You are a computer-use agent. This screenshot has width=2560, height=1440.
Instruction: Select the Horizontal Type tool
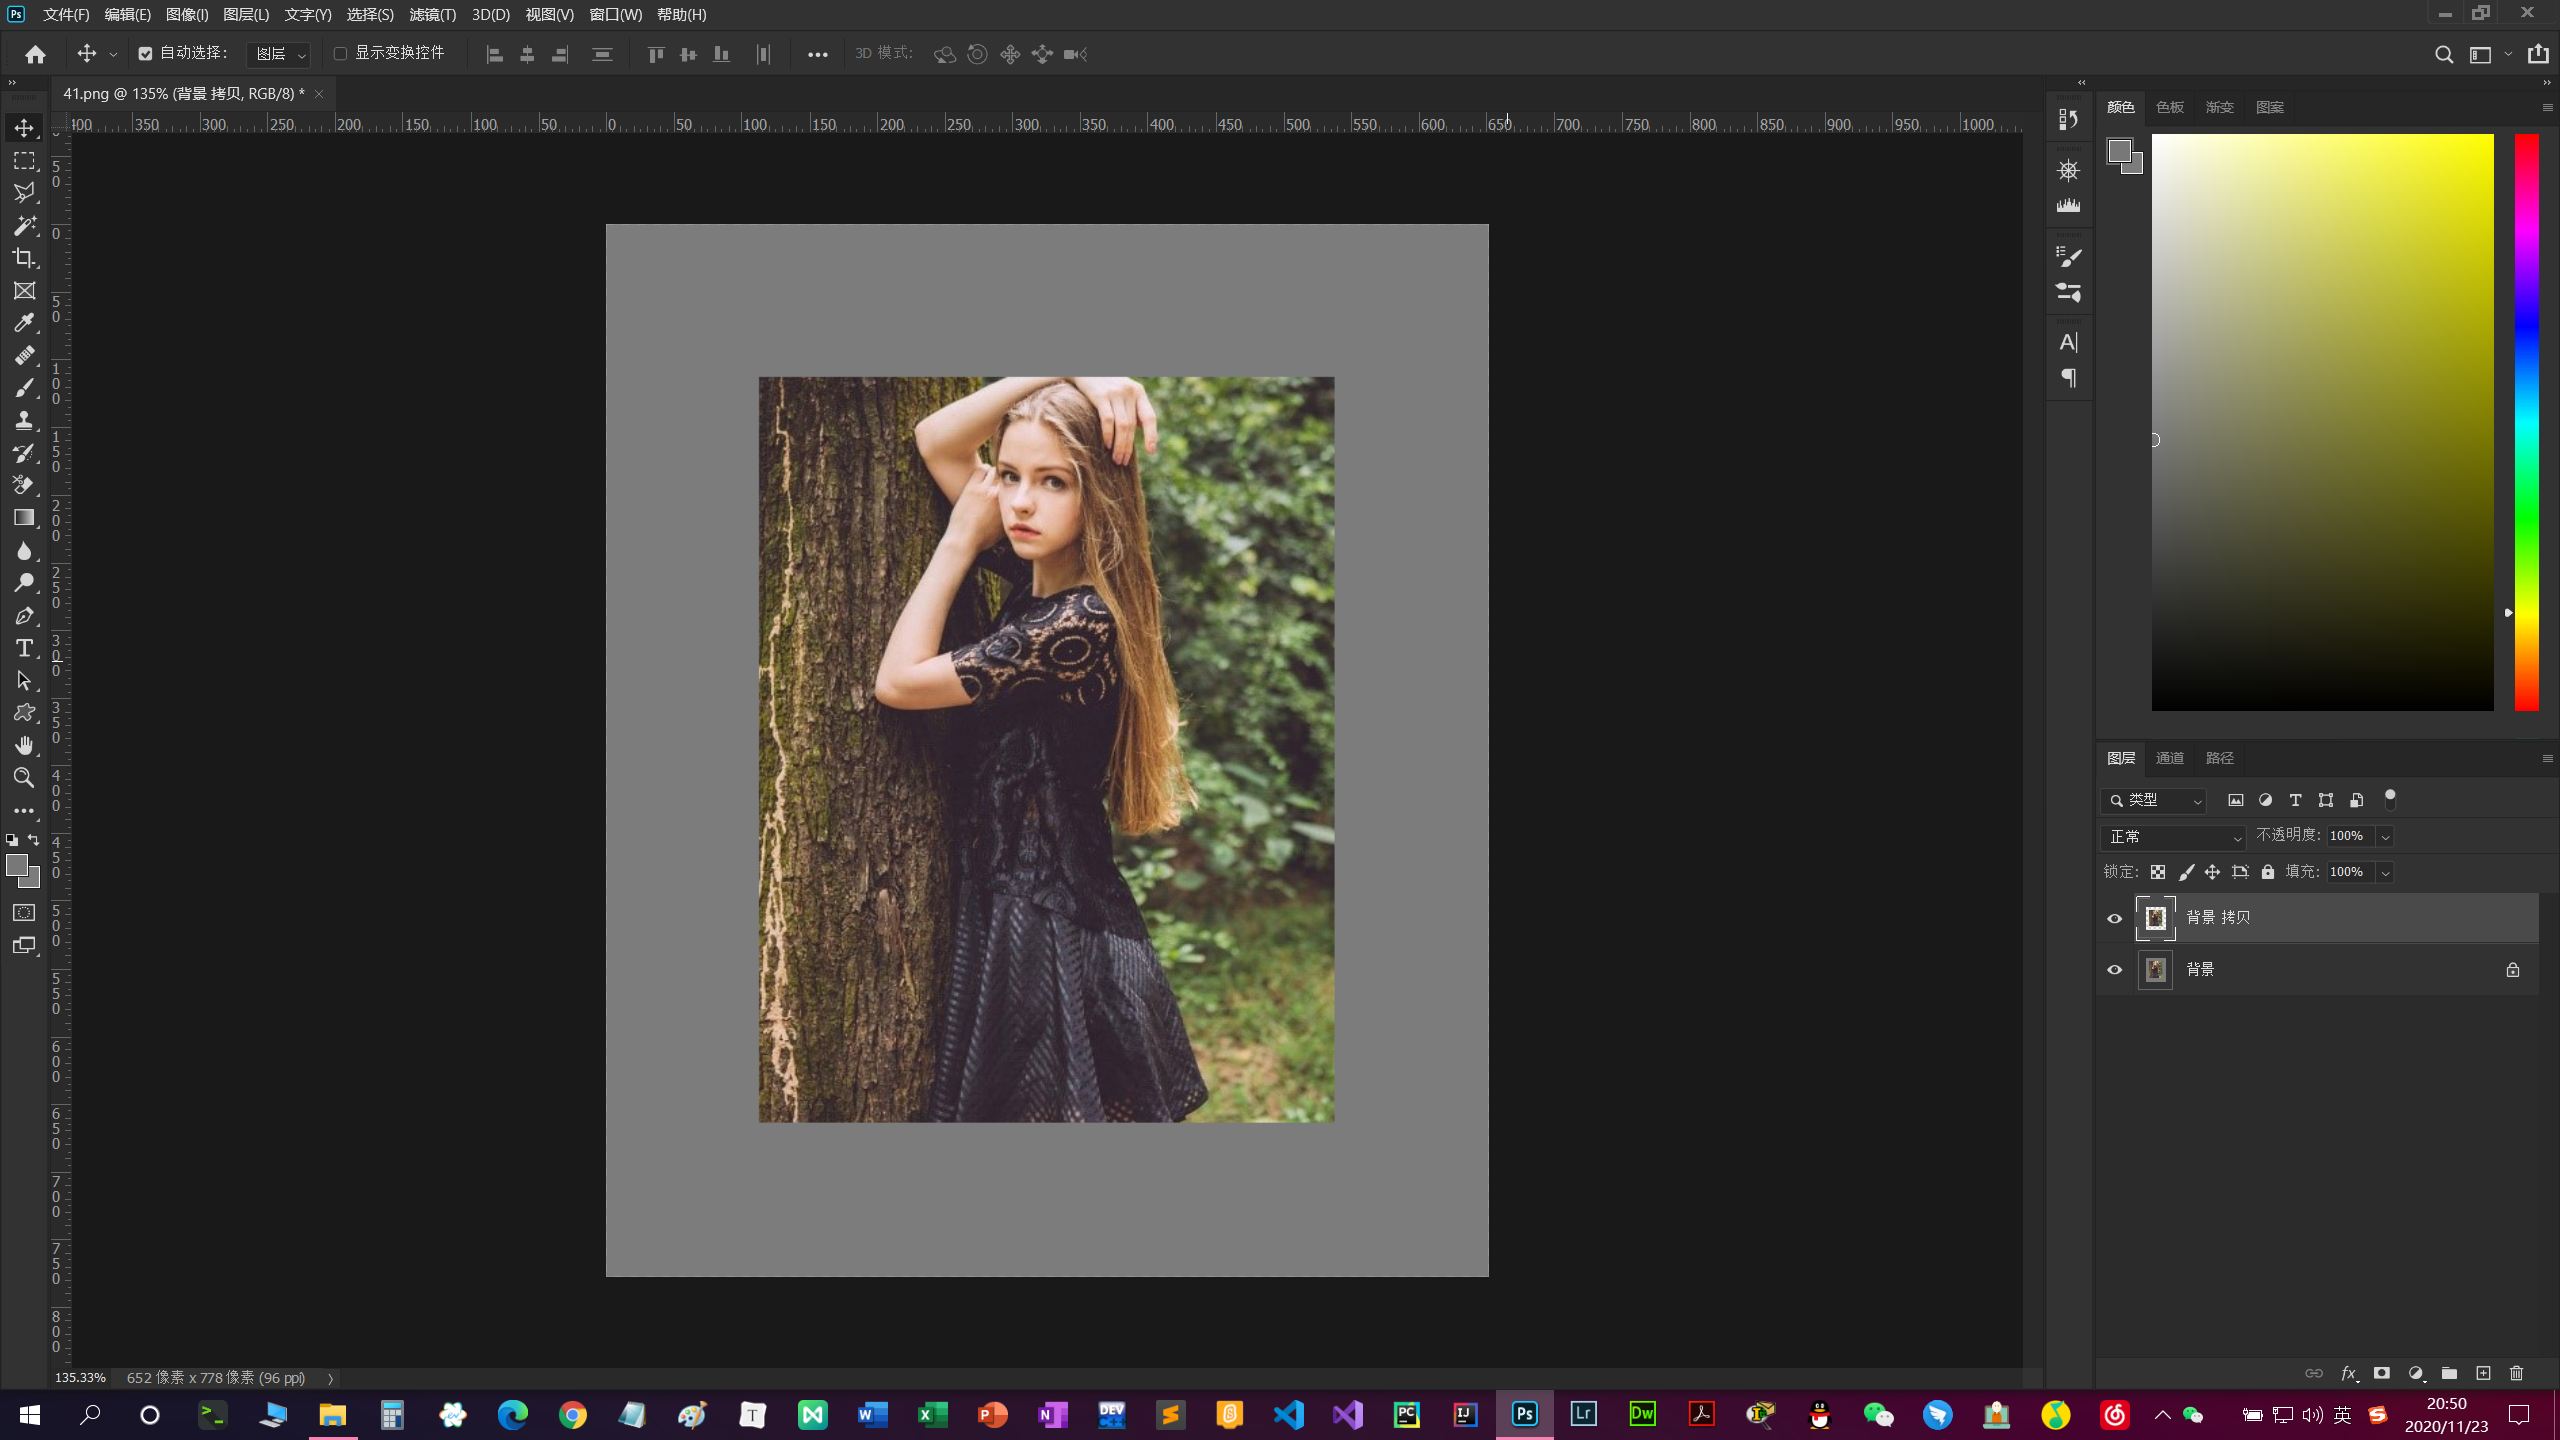pos(24,648)
